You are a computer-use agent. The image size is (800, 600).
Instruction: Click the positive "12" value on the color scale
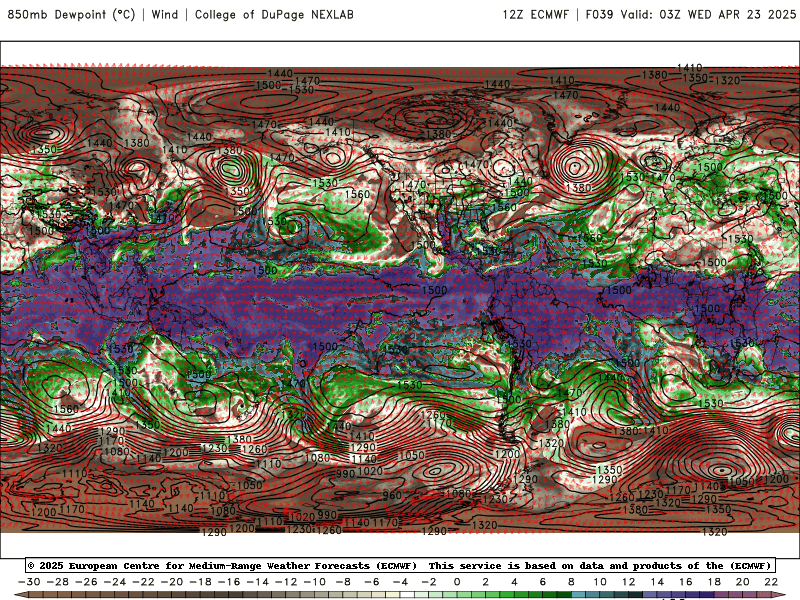(629, 582)
